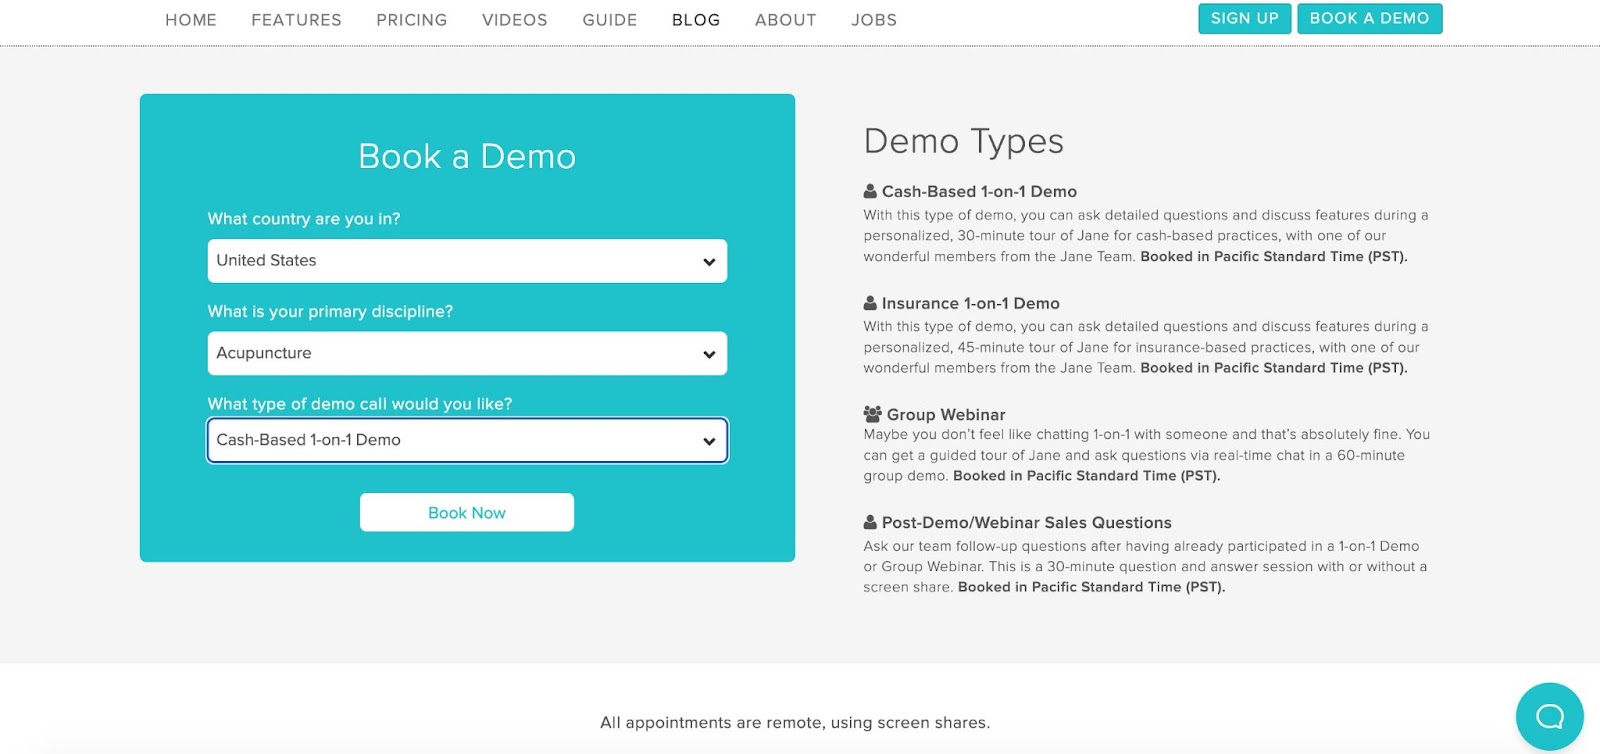
Task: Open the demo call type dropdown
Action: [x=467, y=440]
